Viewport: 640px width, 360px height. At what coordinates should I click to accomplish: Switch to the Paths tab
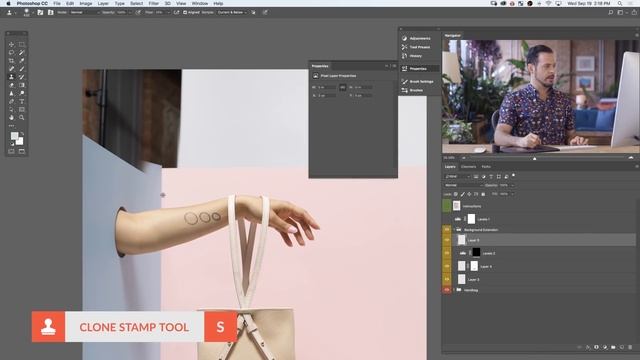tap(486, 167)
